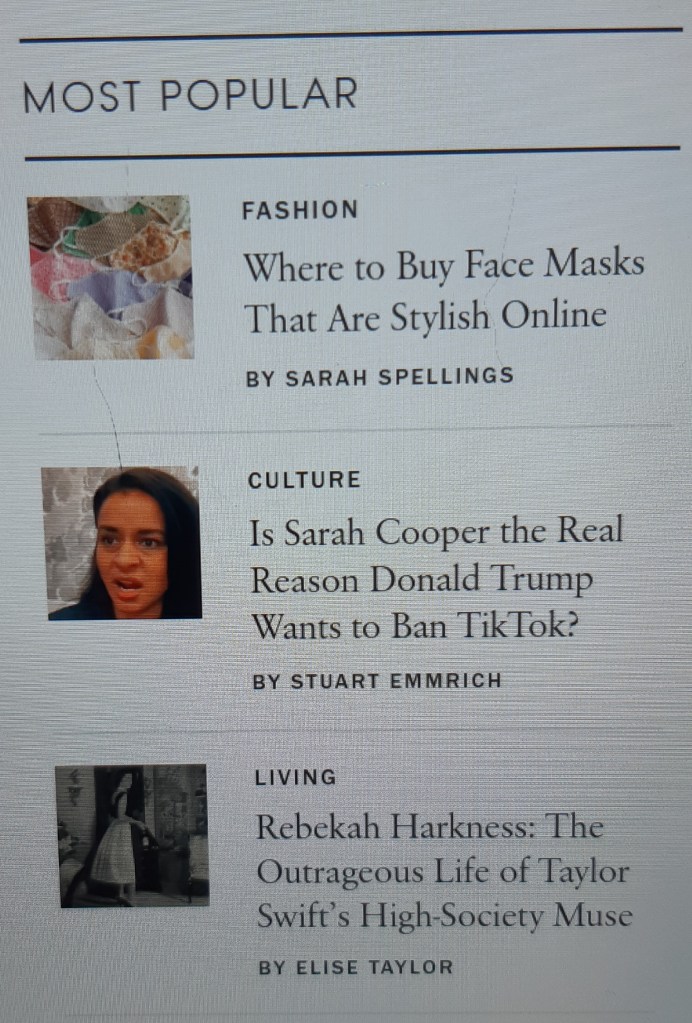Viewport: 692px width, 1023px height.
Task: Open the Sarah Cooper photo thumbnail
Action: click(x=122, y=543)
